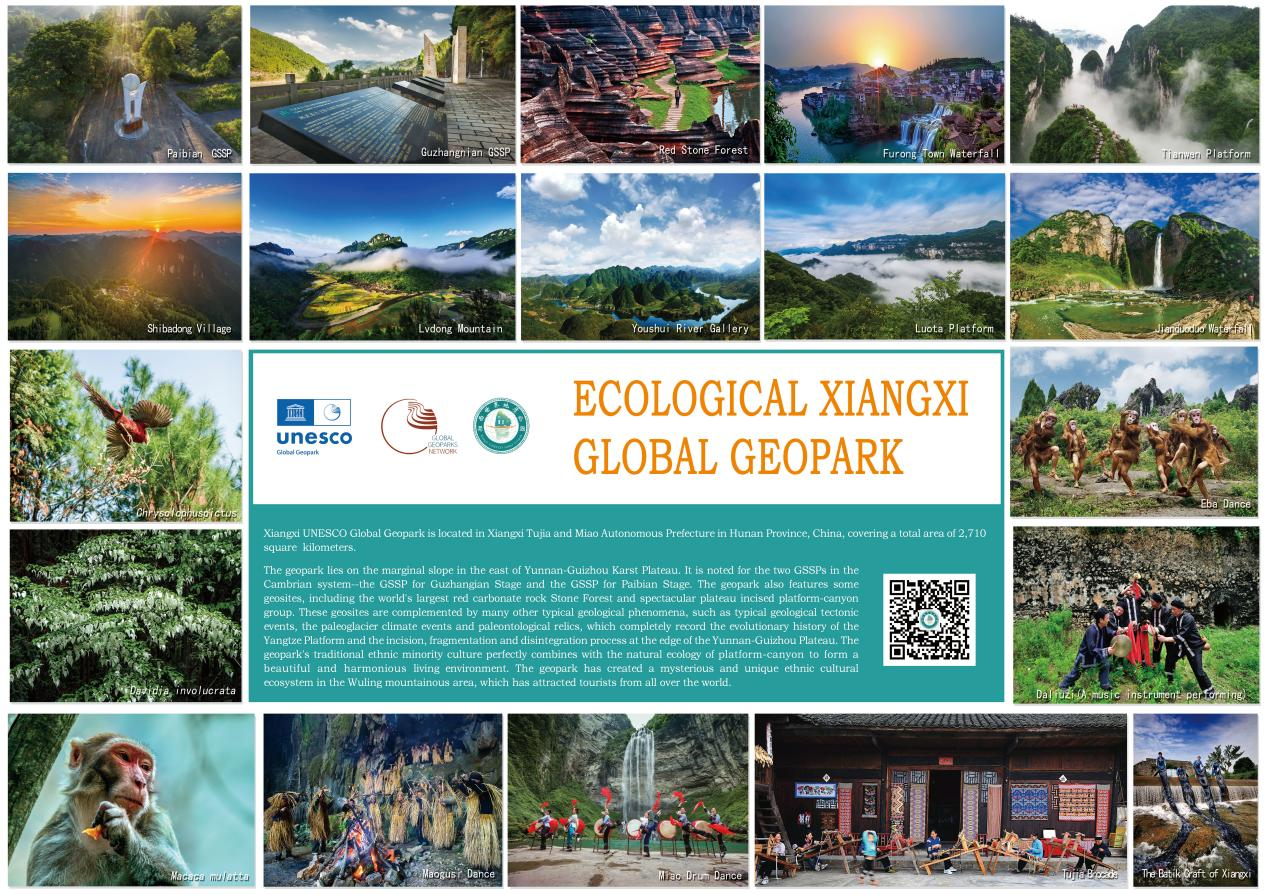Click the UNESCO Global Geopark logo

tap(314, 427)
